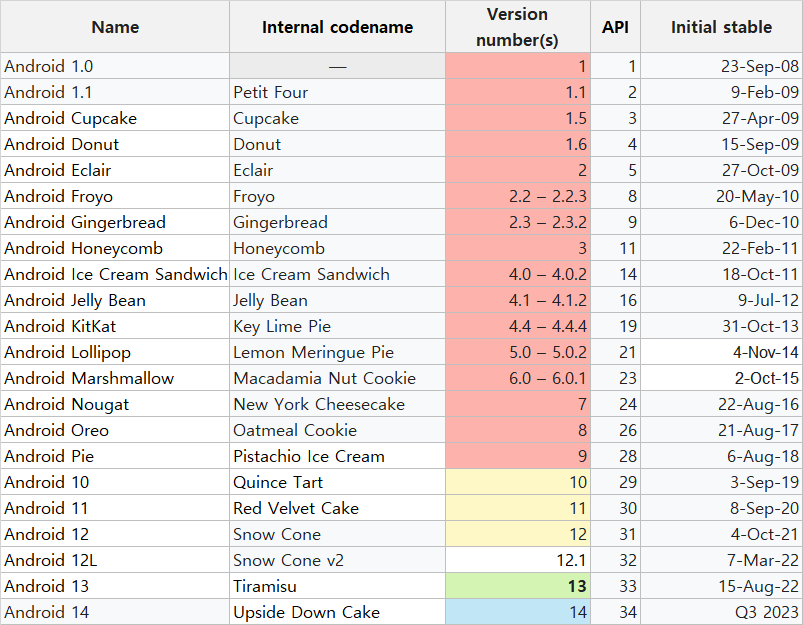Select the "Android 13" name cell
Screen dimensions: 803x625
click(x=115, y=586)
